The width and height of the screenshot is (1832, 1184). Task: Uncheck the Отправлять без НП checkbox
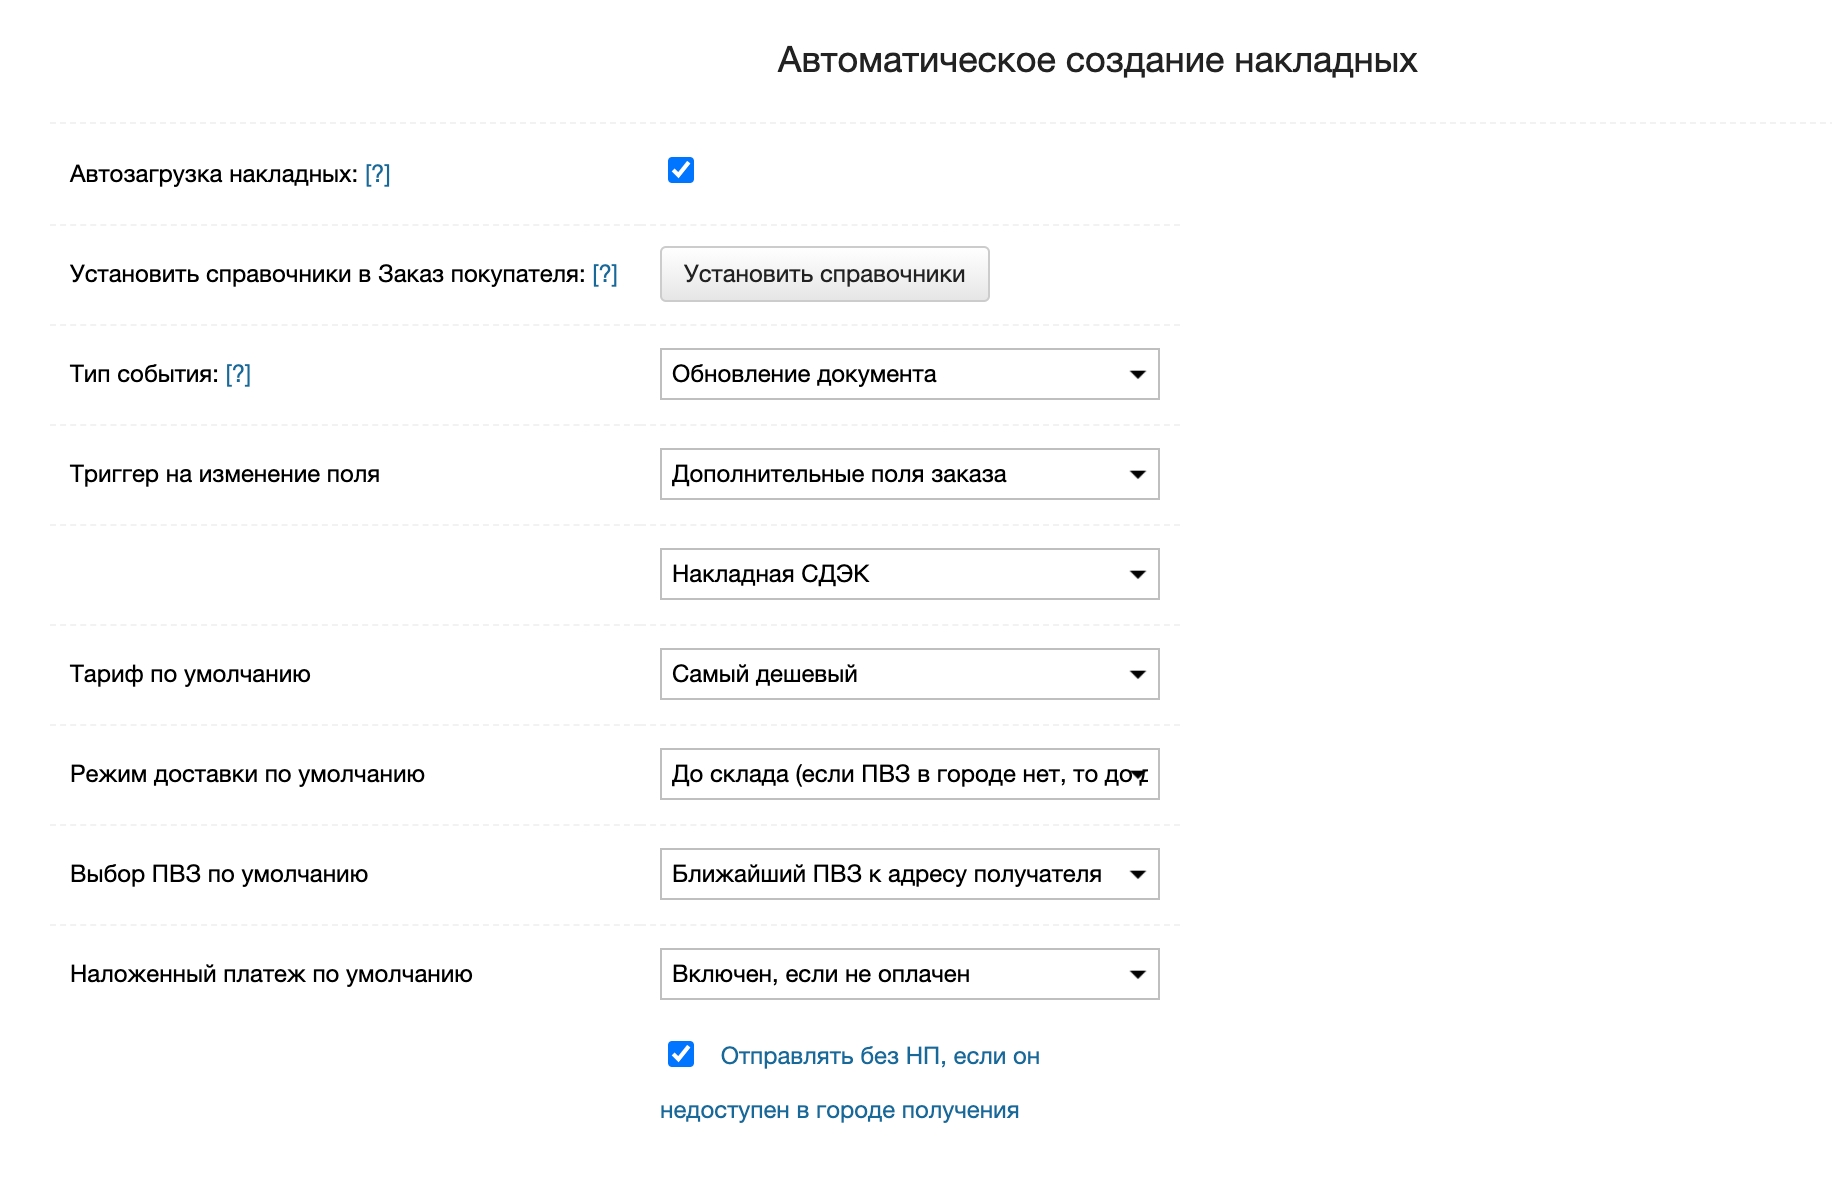681,1054
